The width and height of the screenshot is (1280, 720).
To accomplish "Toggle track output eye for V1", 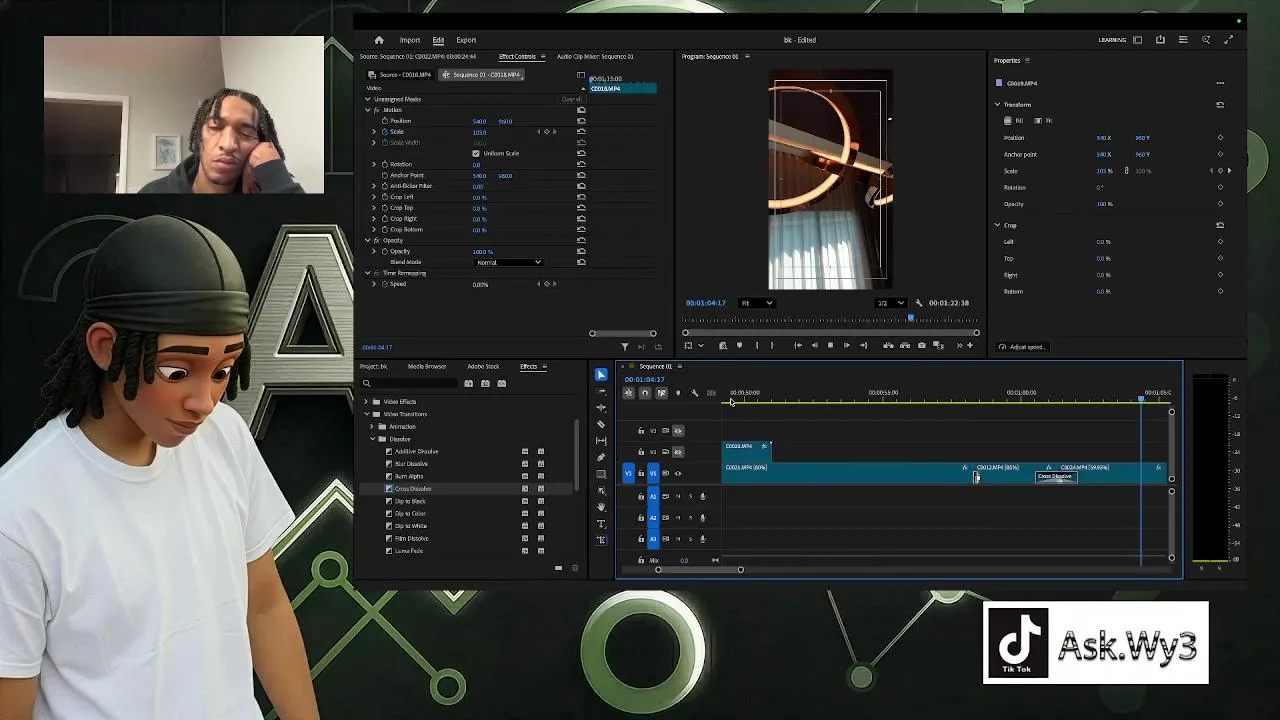I will [x=678, y=473].
